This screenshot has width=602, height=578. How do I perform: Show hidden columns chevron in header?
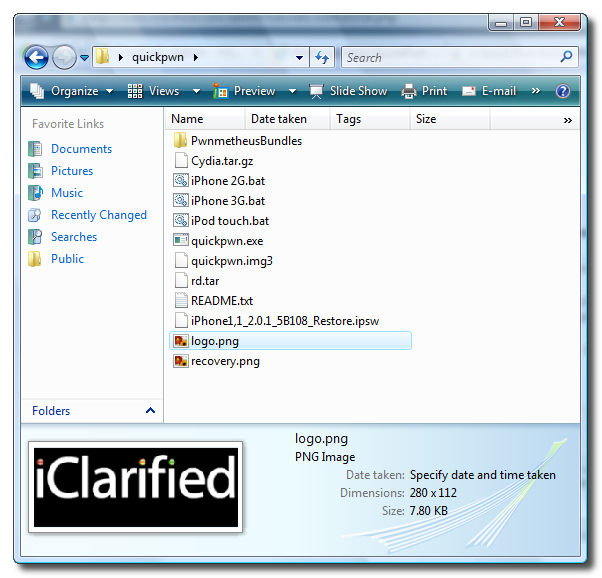[567, 121]
